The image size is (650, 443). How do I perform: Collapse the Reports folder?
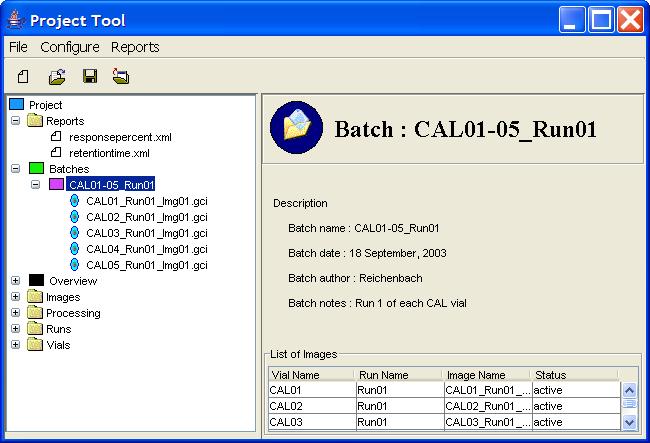15,121
